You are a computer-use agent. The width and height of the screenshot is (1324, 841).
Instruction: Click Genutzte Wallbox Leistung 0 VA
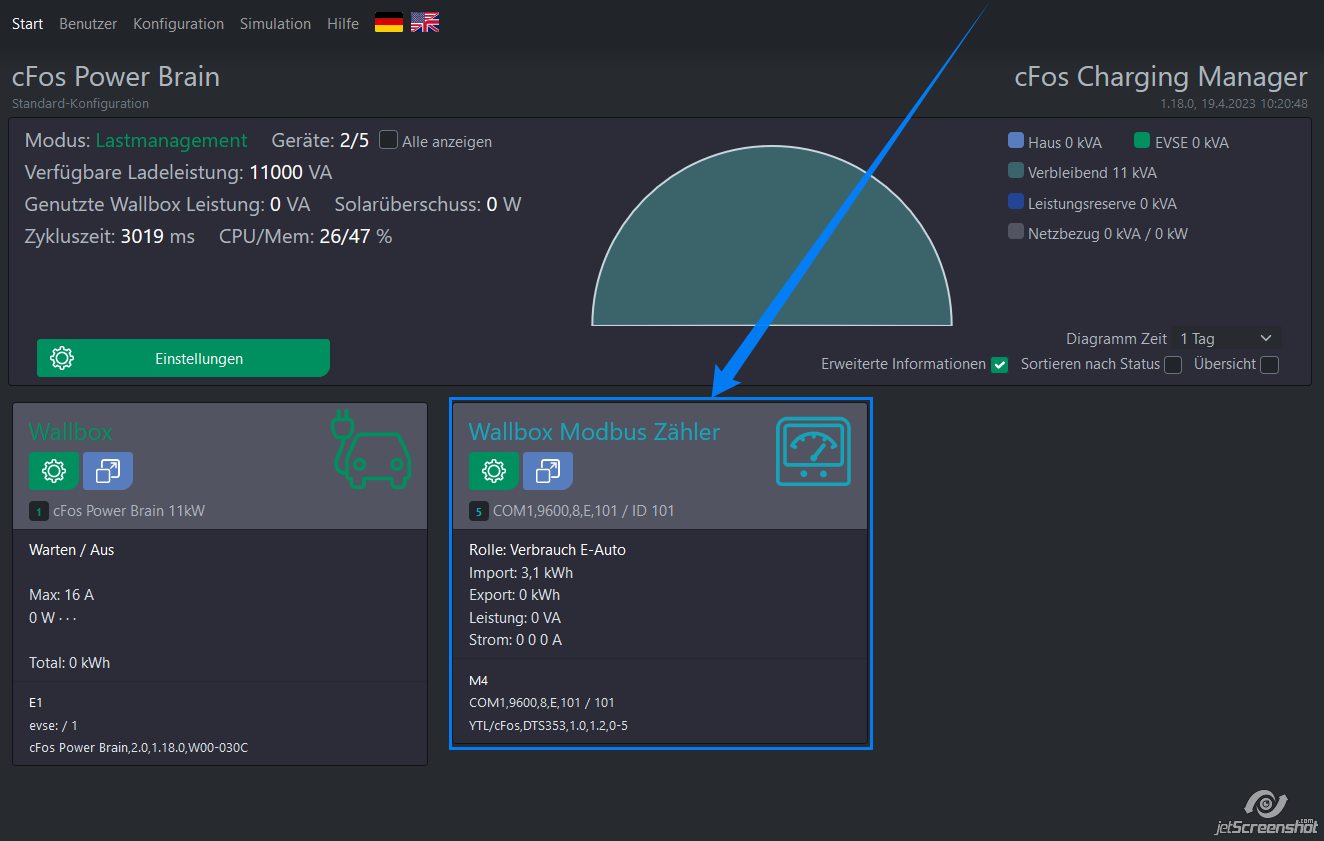[167, 205]
